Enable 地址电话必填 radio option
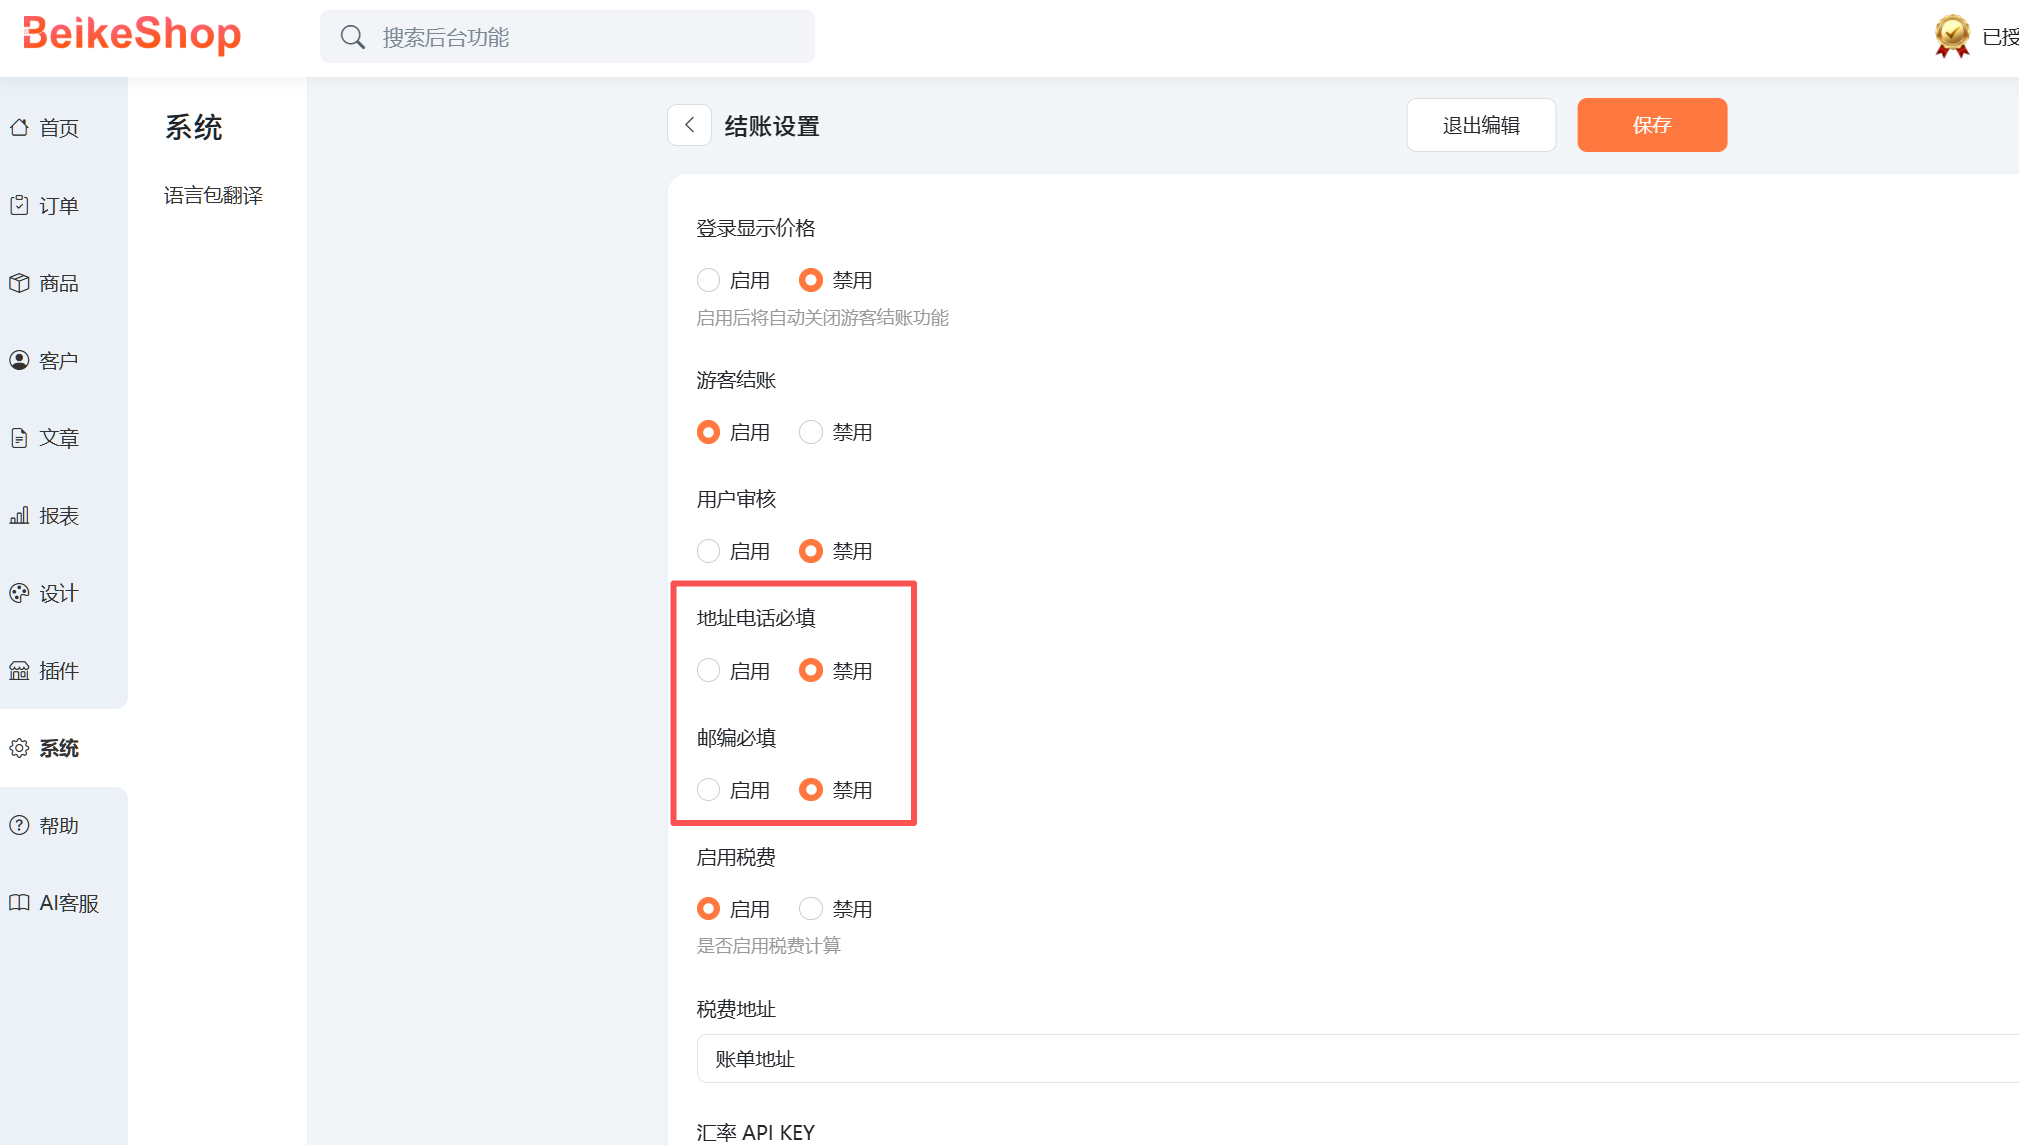Screen dimensions: 2019x1145 (x=708, y=670)
